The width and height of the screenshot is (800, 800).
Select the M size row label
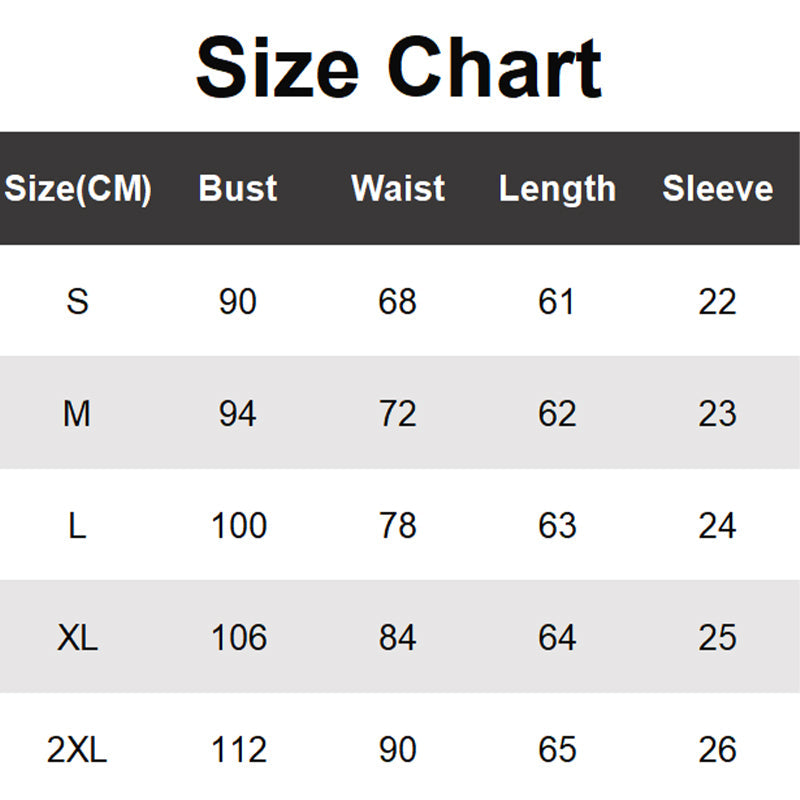[78, 413]
